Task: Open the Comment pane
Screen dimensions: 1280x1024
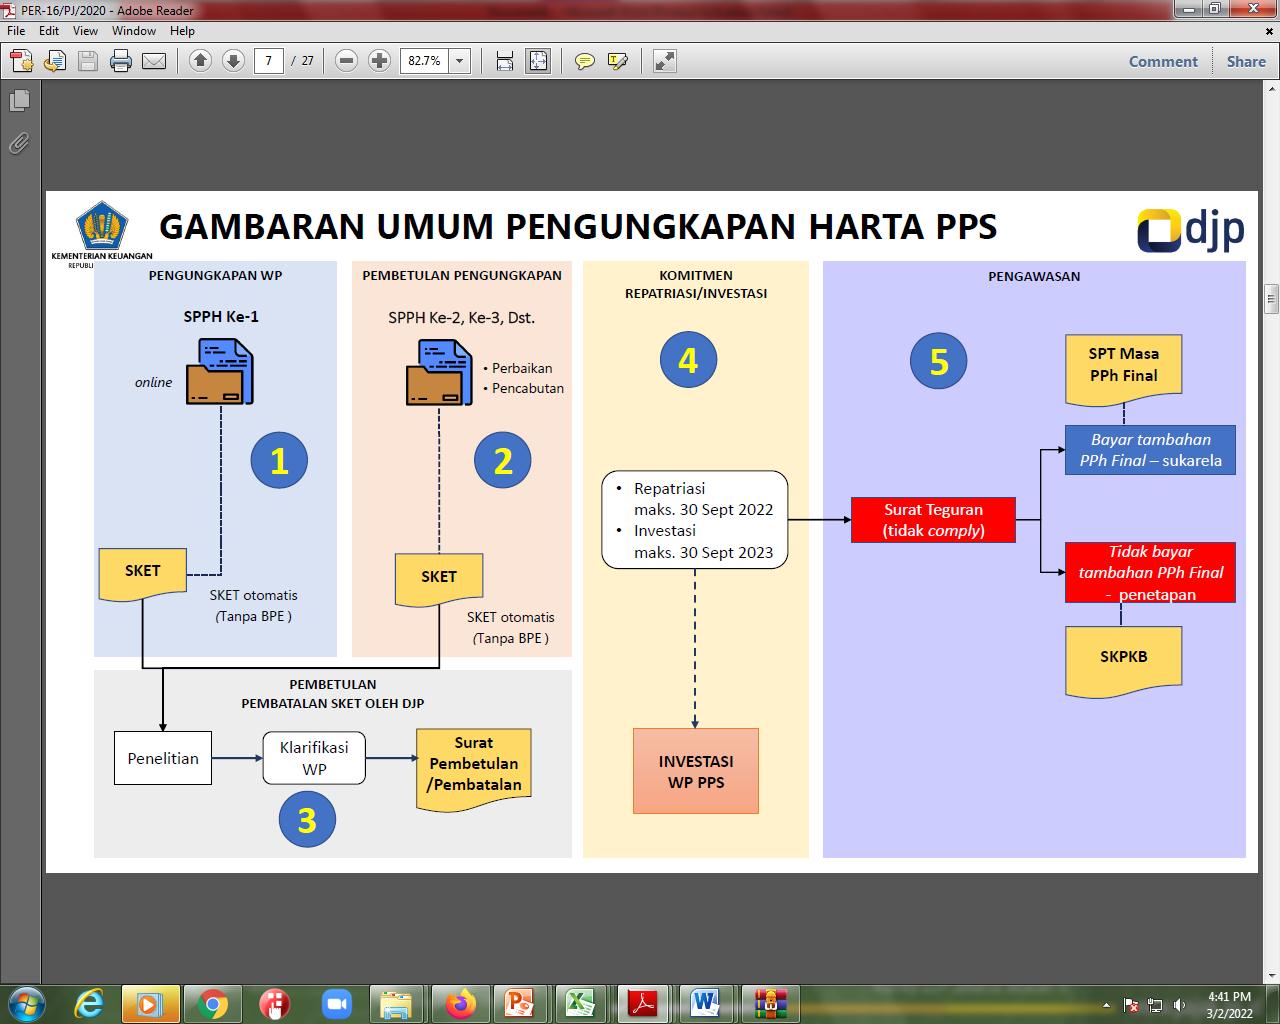Action: click(1162, 61)
